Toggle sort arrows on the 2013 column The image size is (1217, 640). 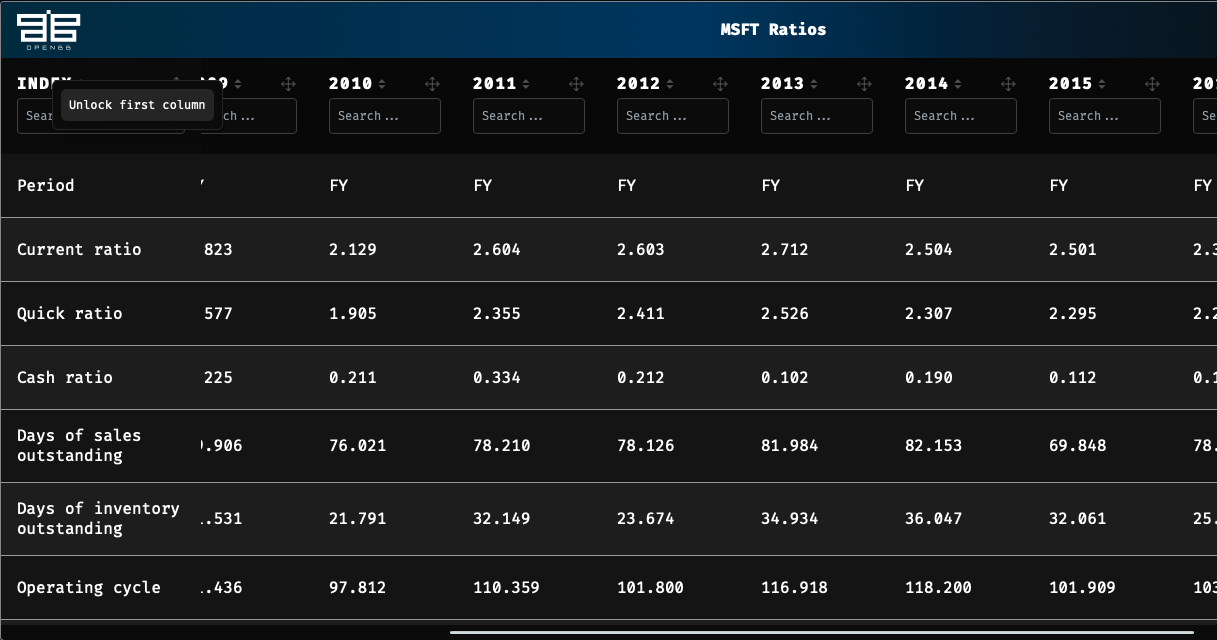(814, 84)
